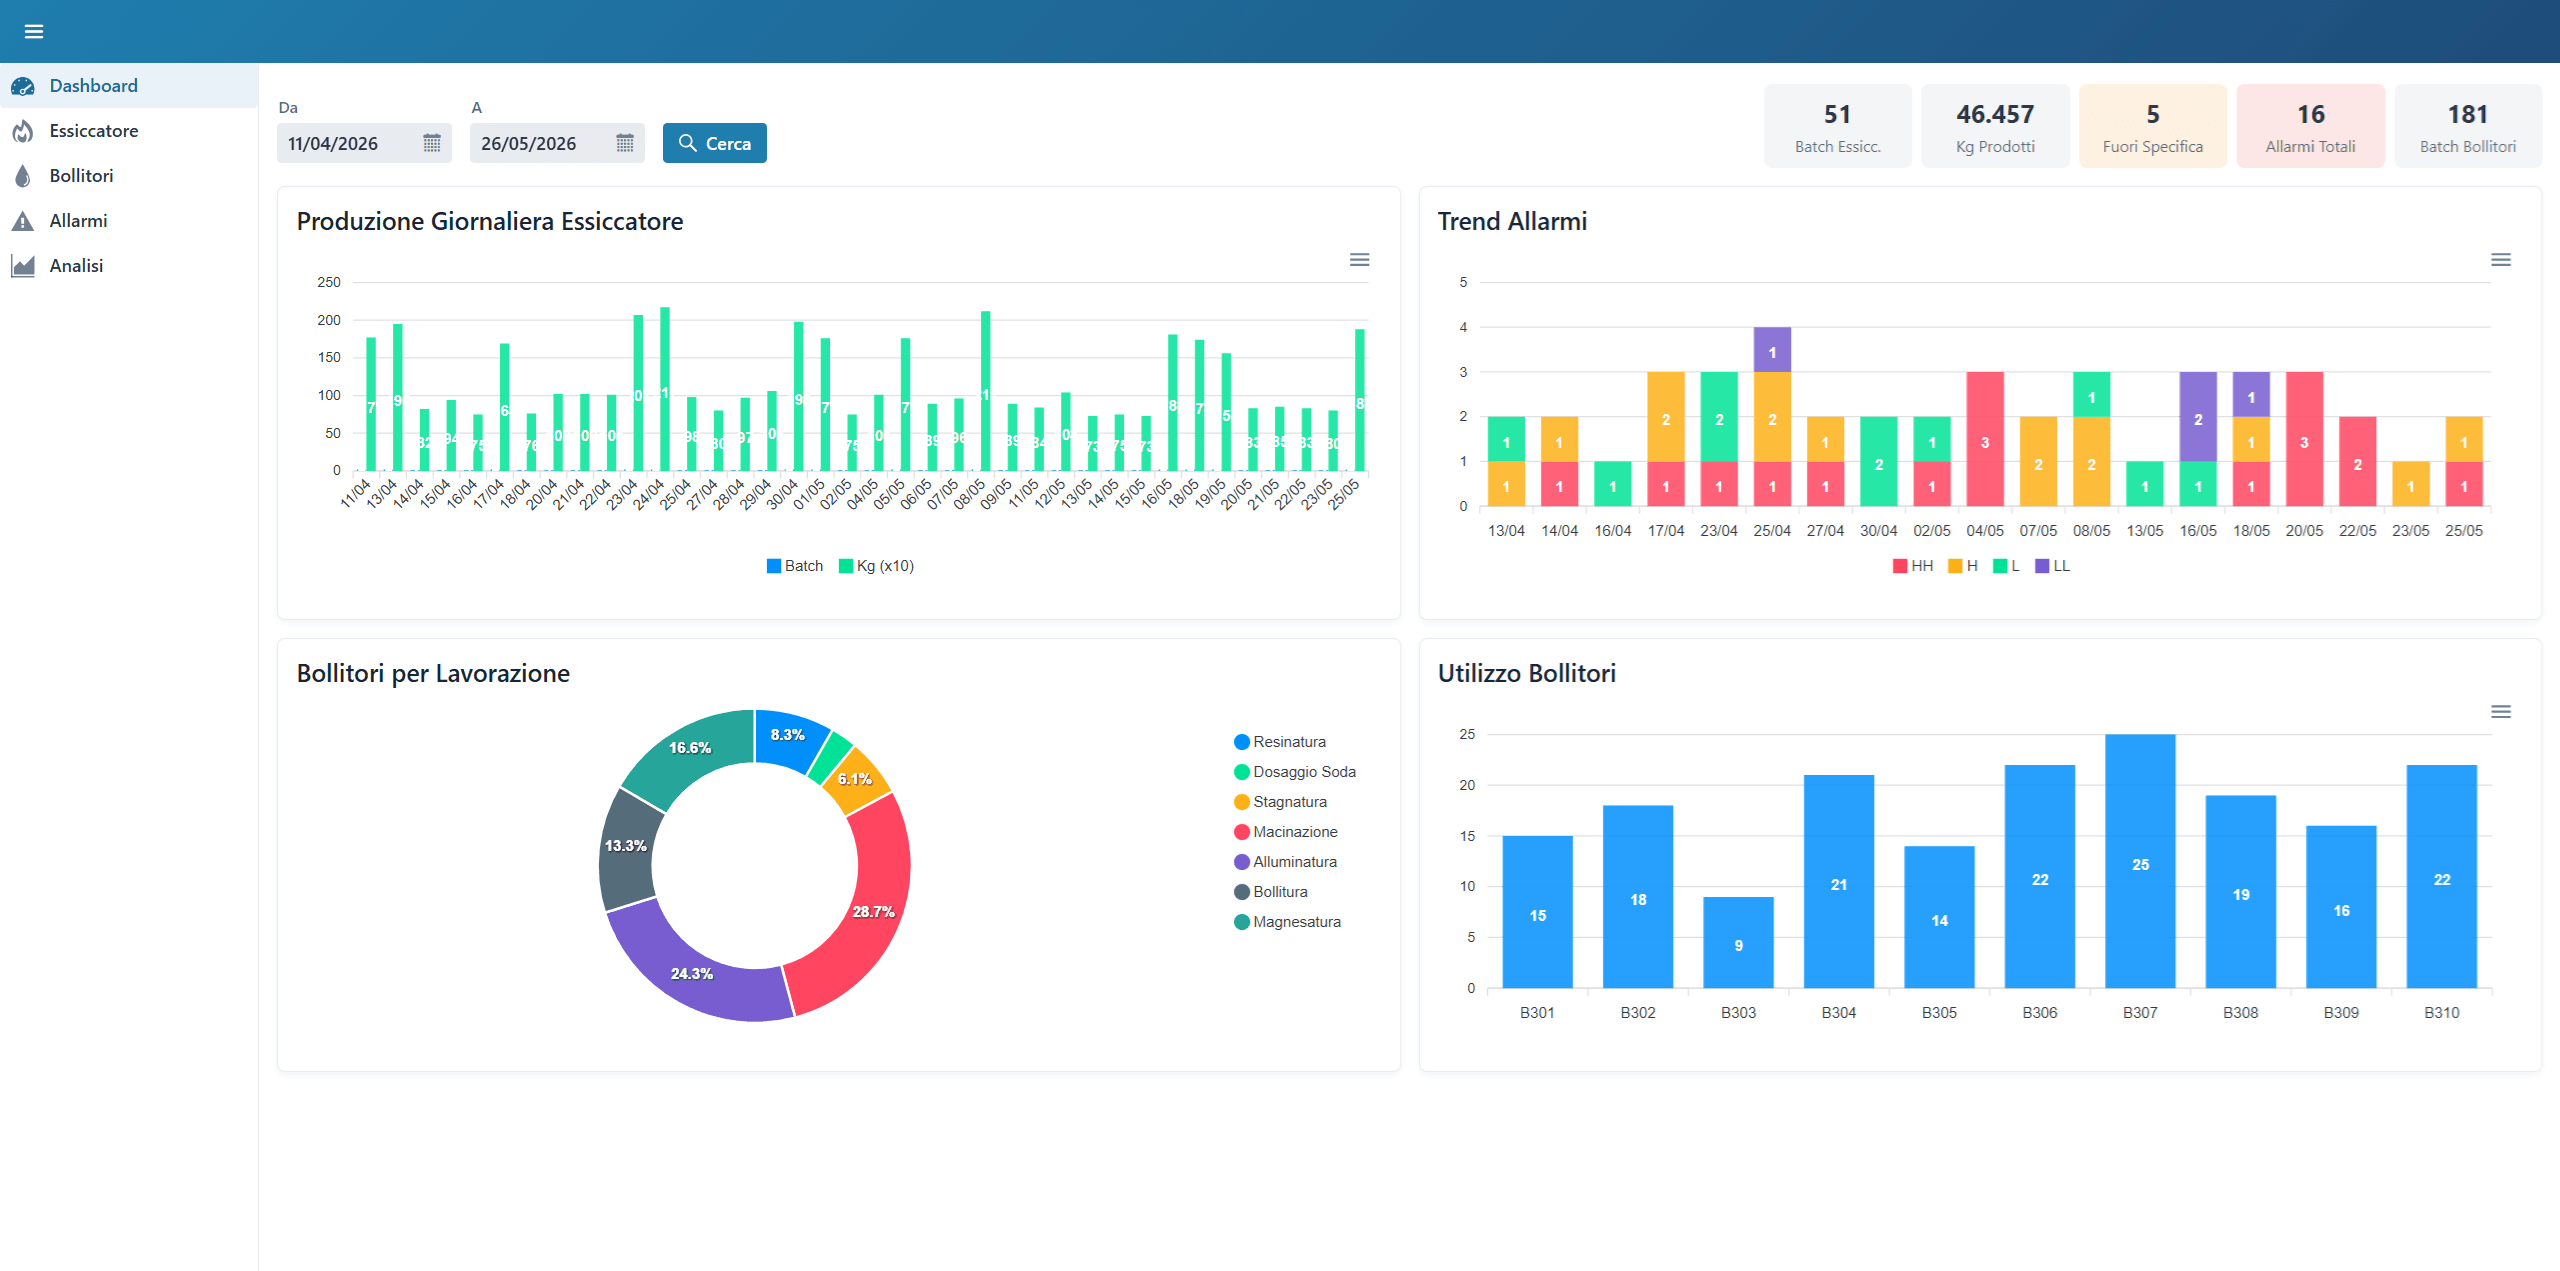The height and width of the screenshot is (1271, 2560).
Task: Select the 16 Allarmi Totali card
Action: point(2310,126)
